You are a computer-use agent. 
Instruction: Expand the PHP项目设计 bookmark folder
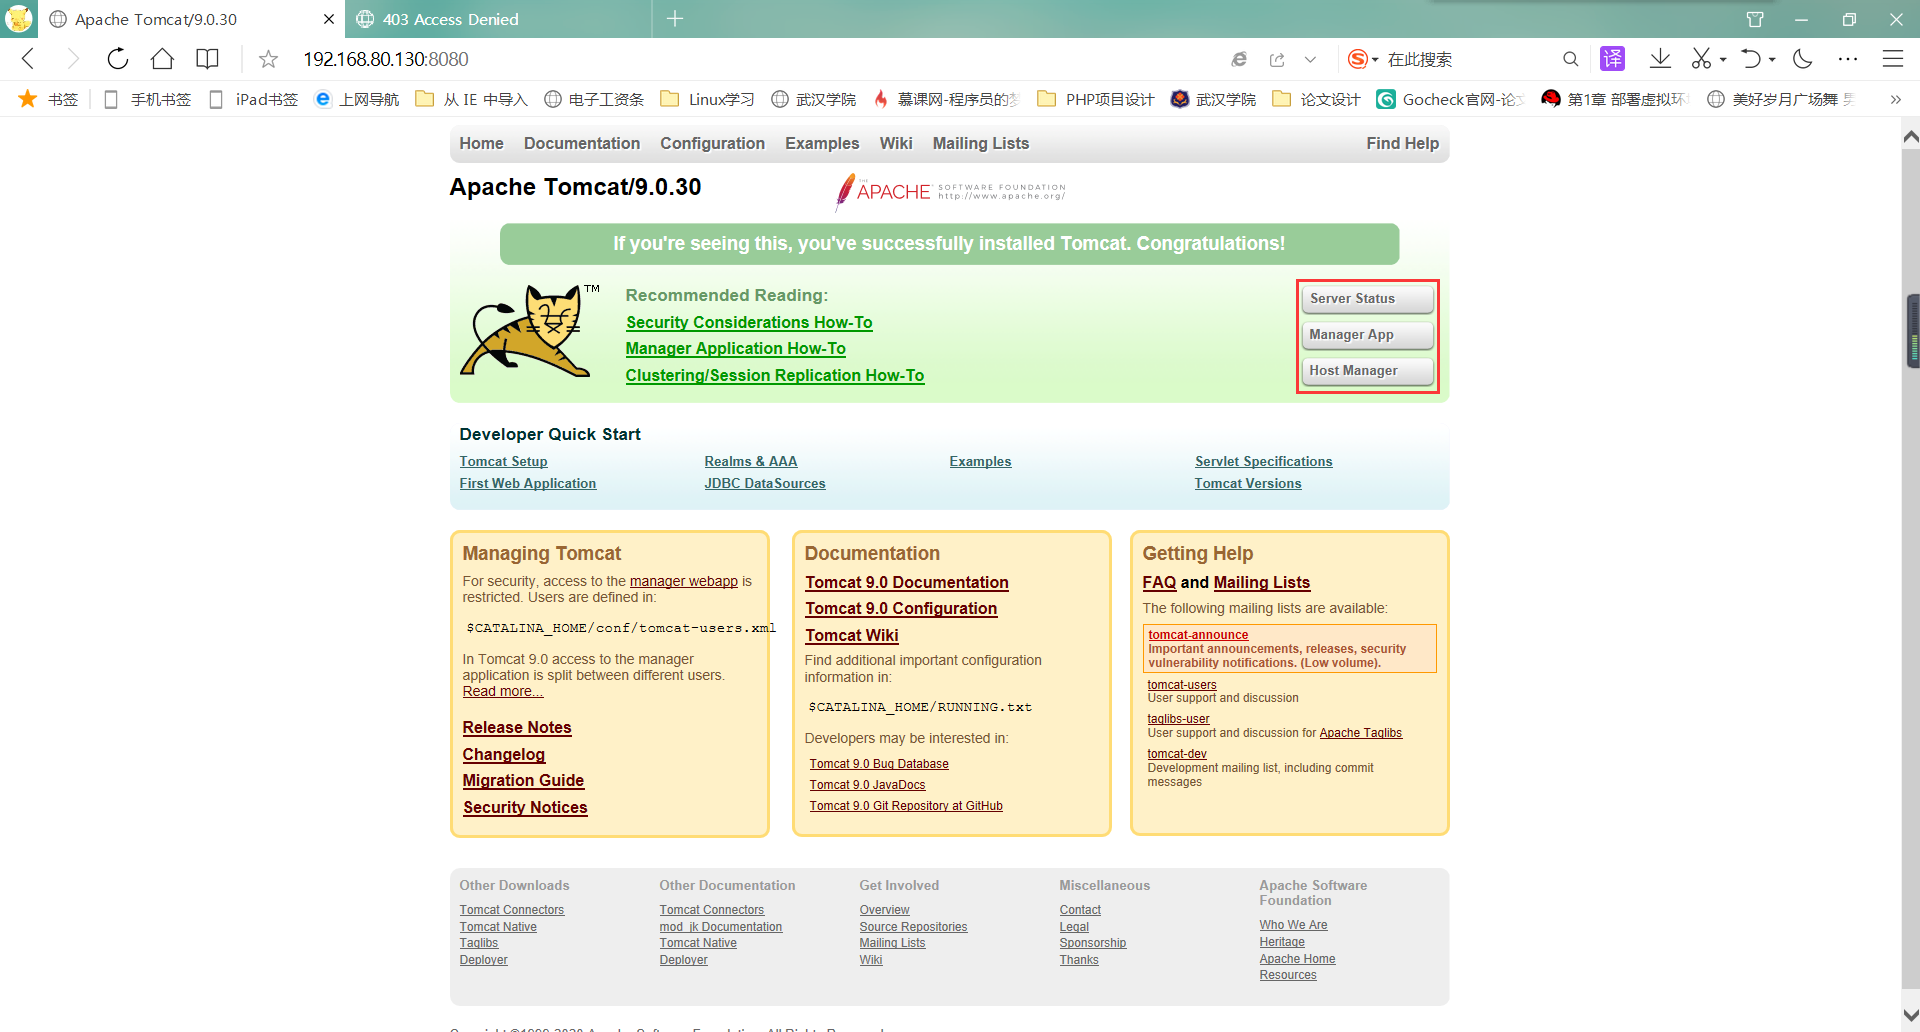(1096, 99)
